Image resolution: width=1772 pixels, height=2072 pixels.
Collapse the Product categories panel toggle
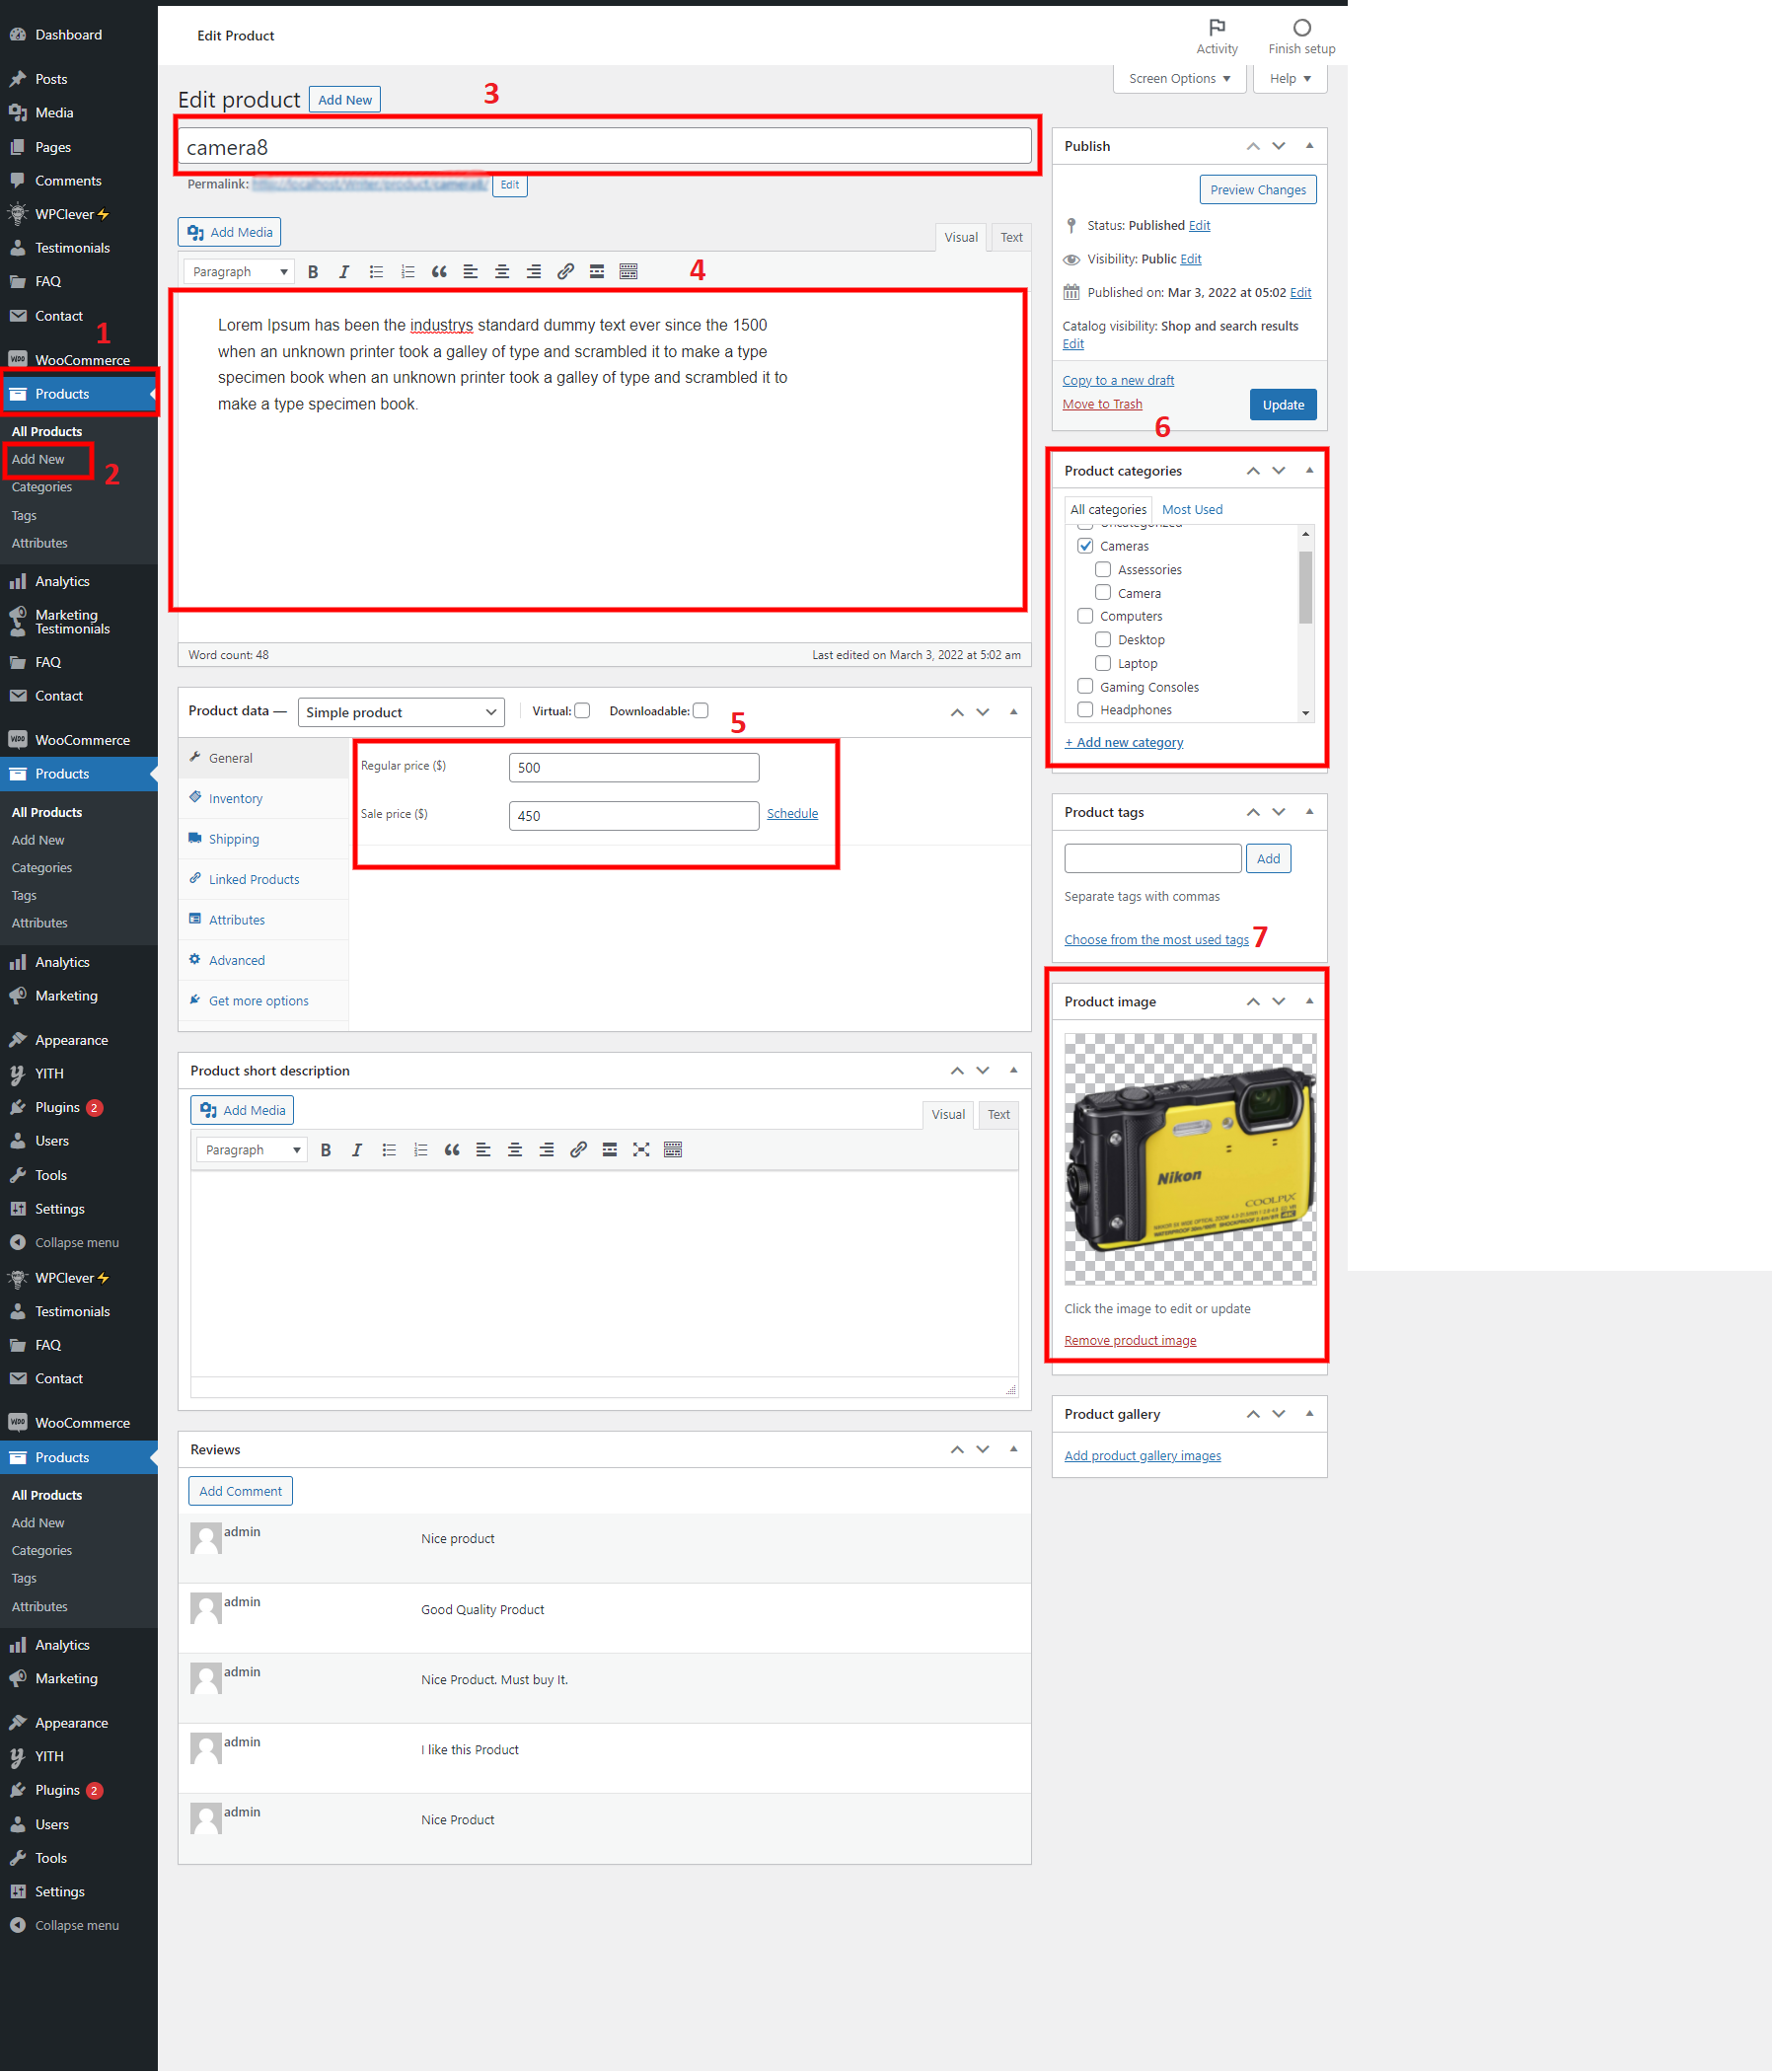point(1309,471)
